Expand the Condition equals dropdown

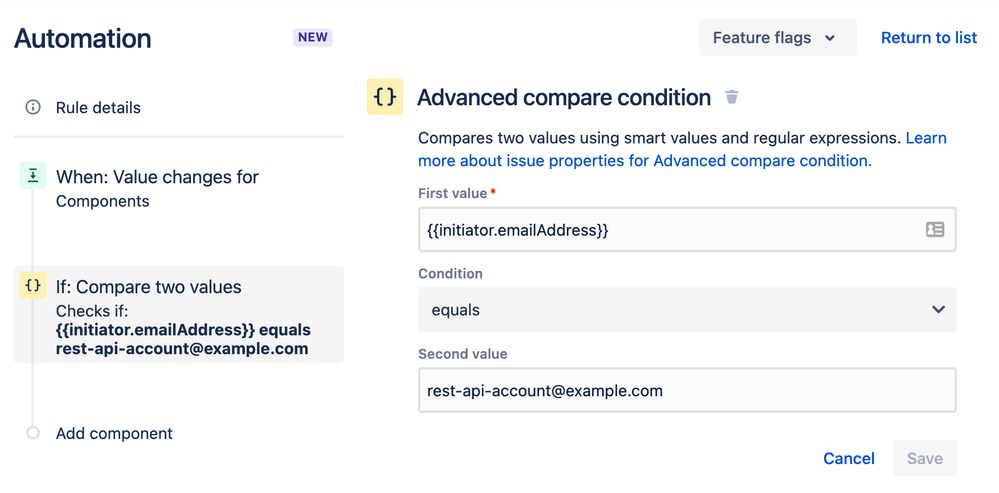(x=686, y=310)
